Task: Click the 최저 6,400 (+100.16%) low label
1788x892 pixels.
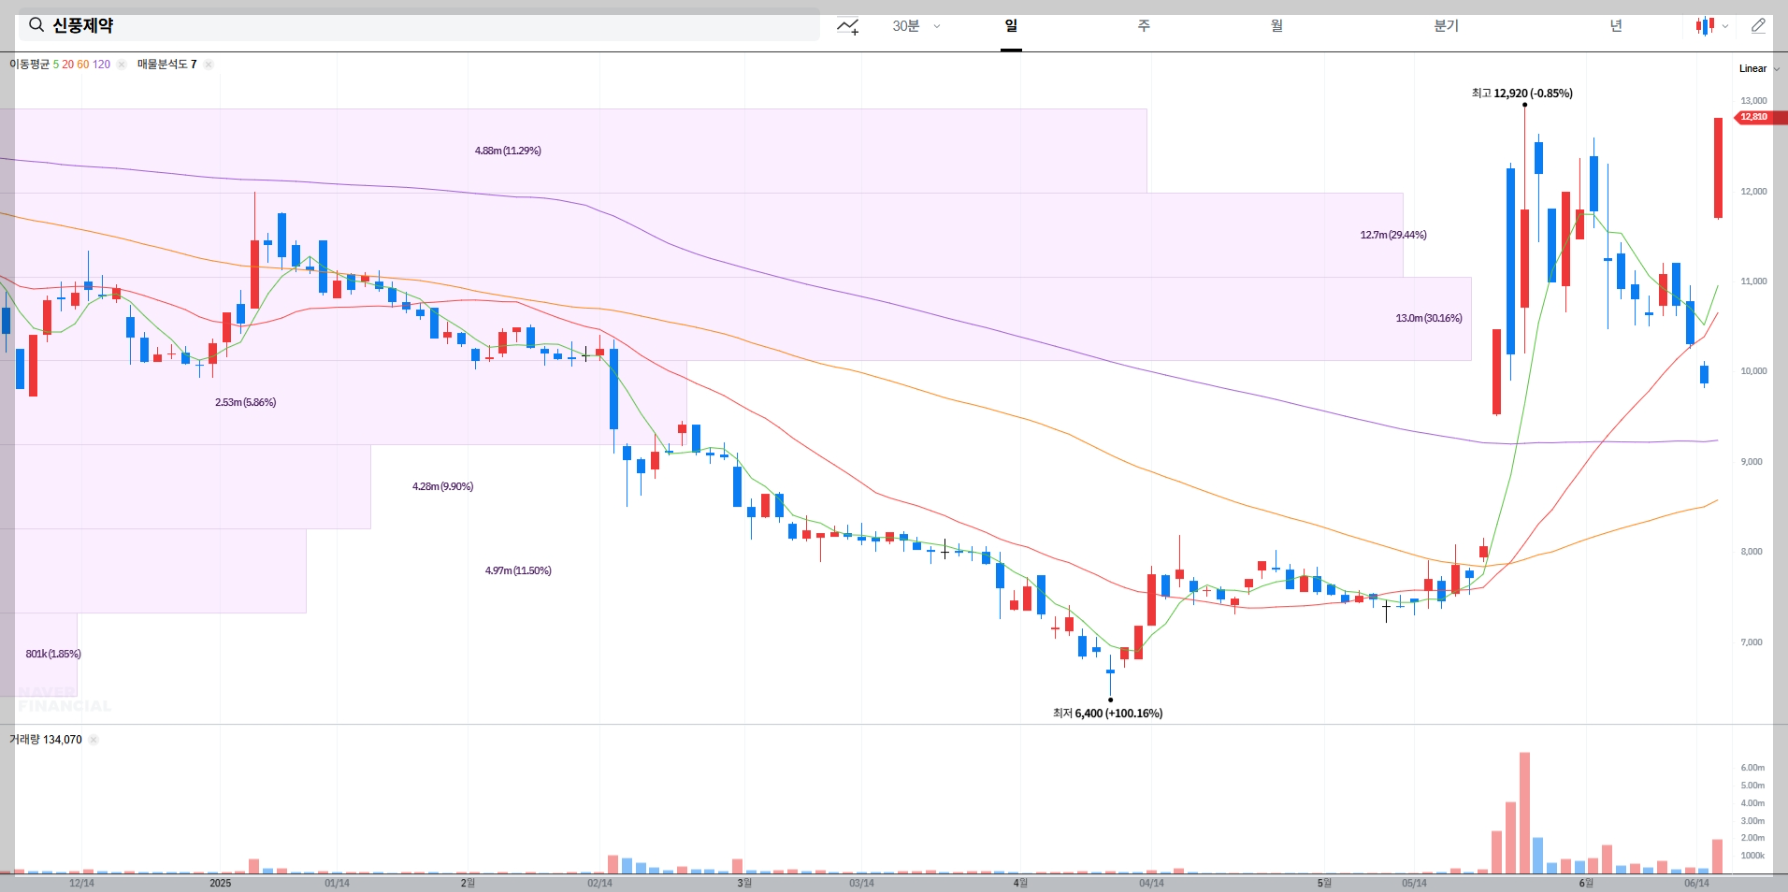Action: point(1108,713)
